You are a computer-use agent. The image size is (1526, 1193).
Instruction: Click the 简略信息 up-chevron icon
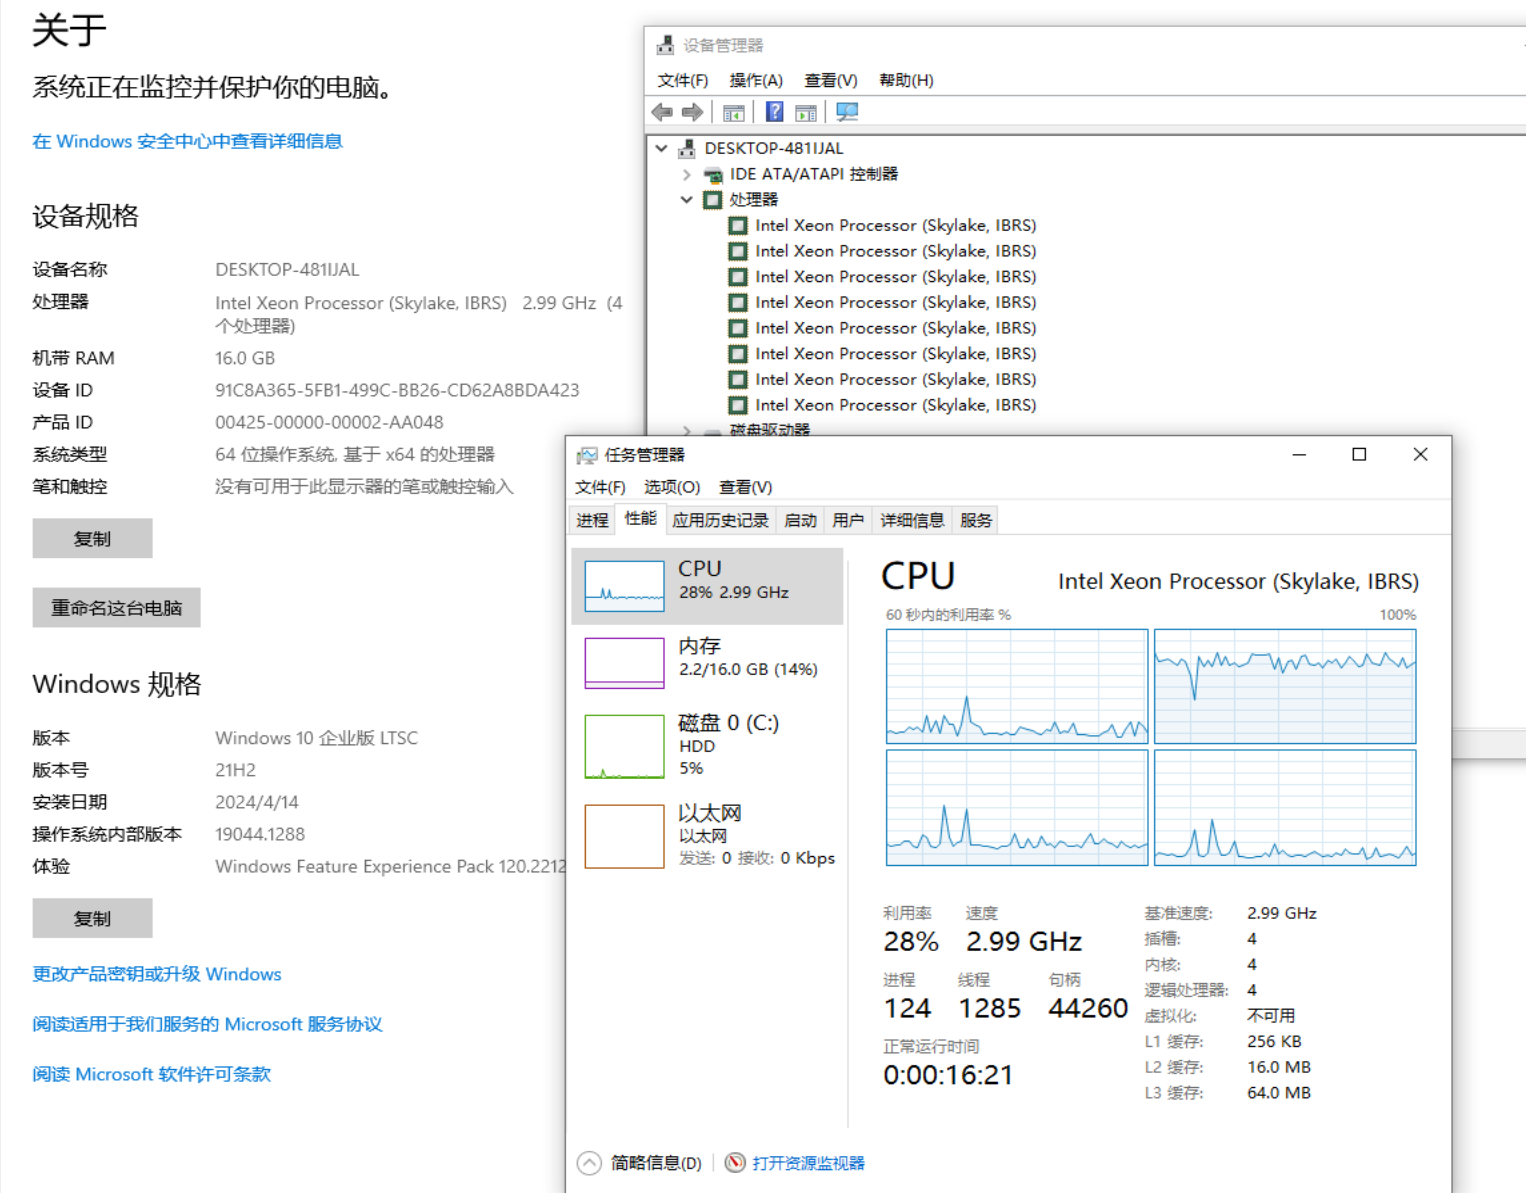coord(589,1163)
